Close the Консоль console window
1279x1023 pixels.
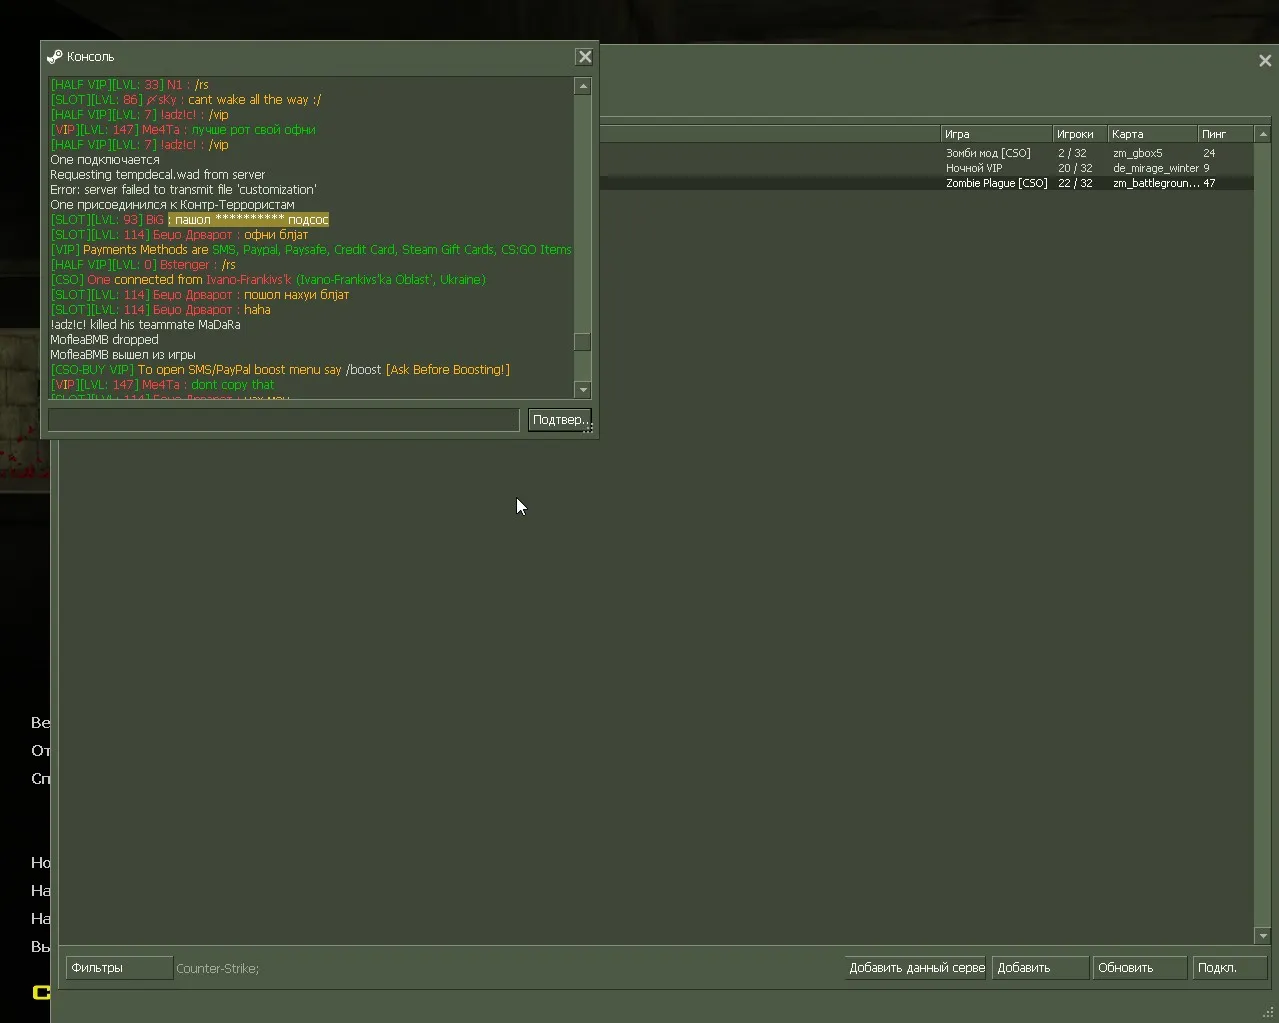[x=585, y=57]
